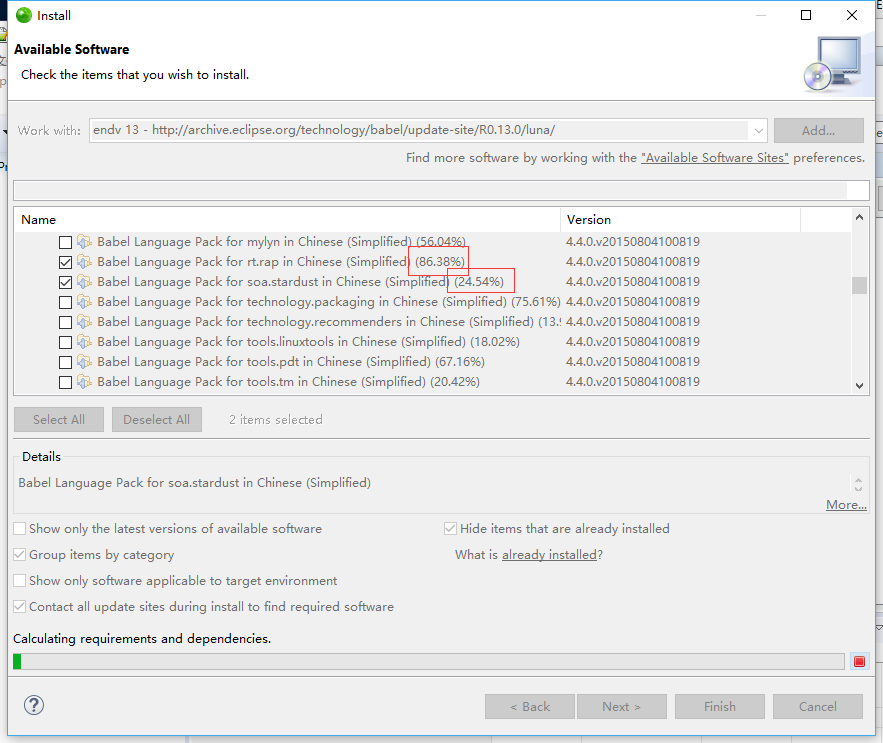Check the tools.tm language pack checkbox

coord(65,382)
